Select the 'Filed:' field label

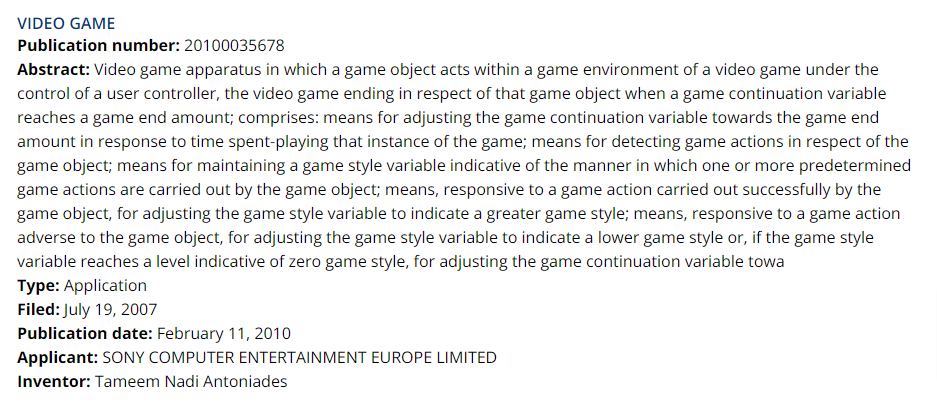coord(39,309)
